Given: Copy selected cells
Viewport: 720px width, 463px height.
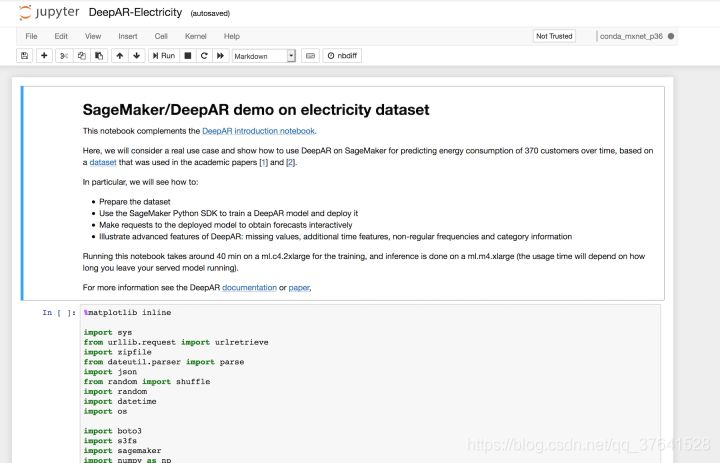Looking at the screenshot, I should point(81,56).
